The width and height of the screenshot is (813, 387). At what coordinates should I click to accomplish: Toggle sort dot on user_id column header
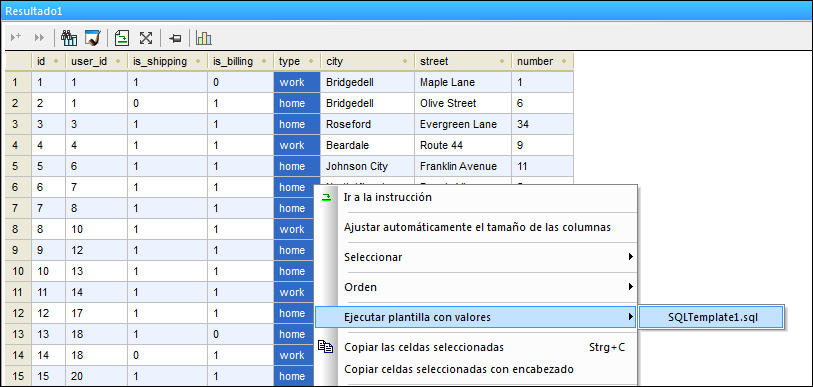(118, 61)
